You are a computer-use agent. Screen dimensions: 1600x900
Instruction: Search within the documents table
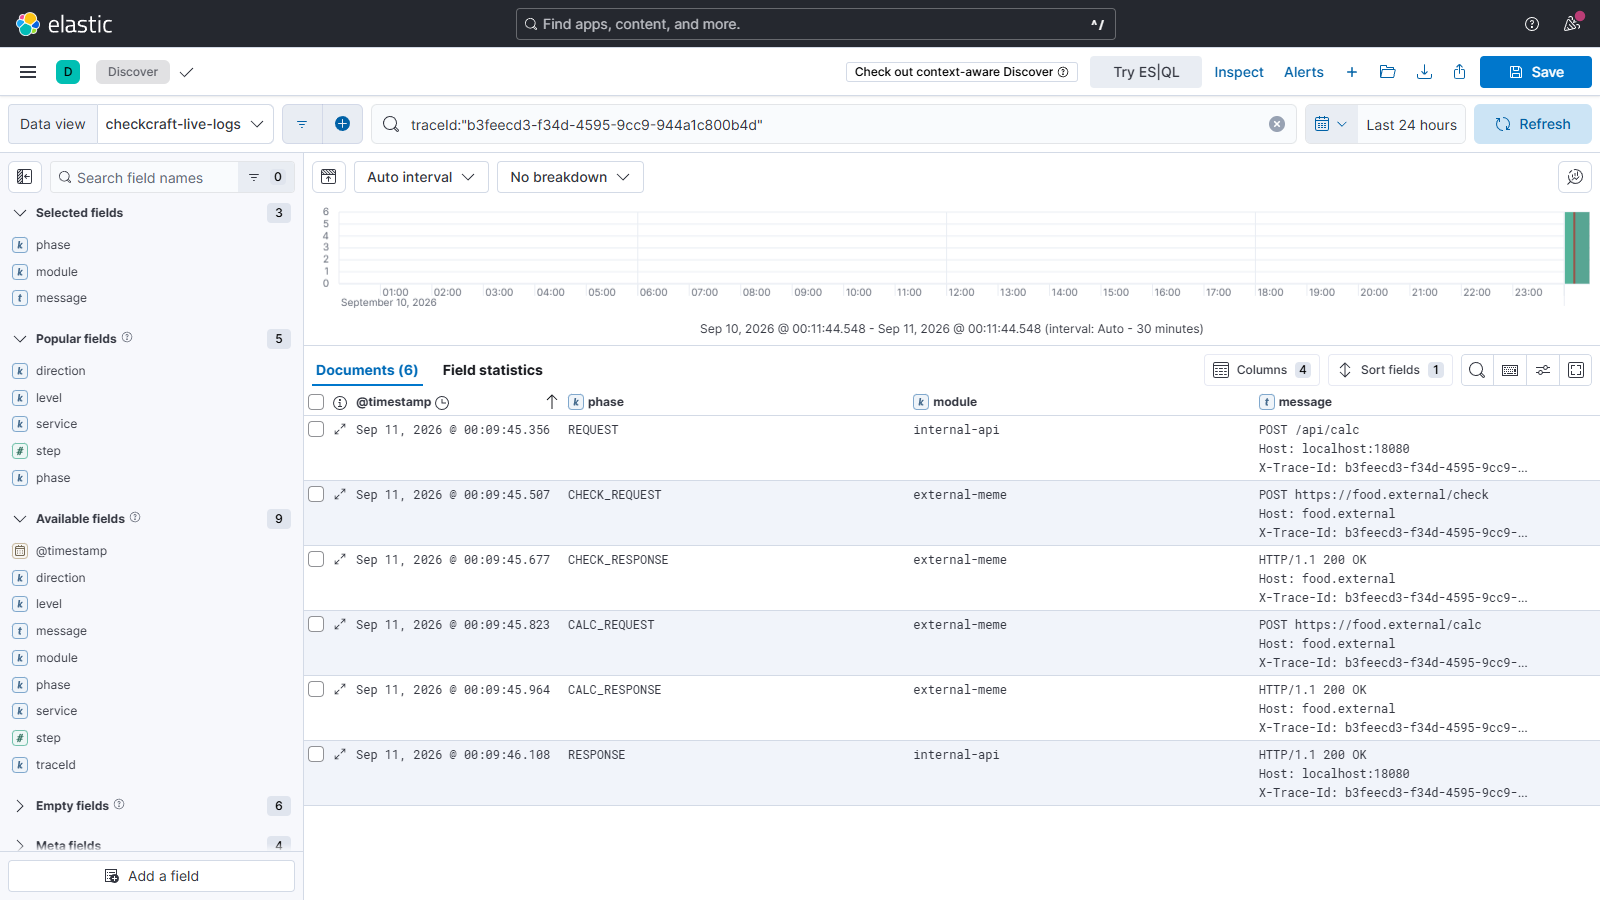1477,370
